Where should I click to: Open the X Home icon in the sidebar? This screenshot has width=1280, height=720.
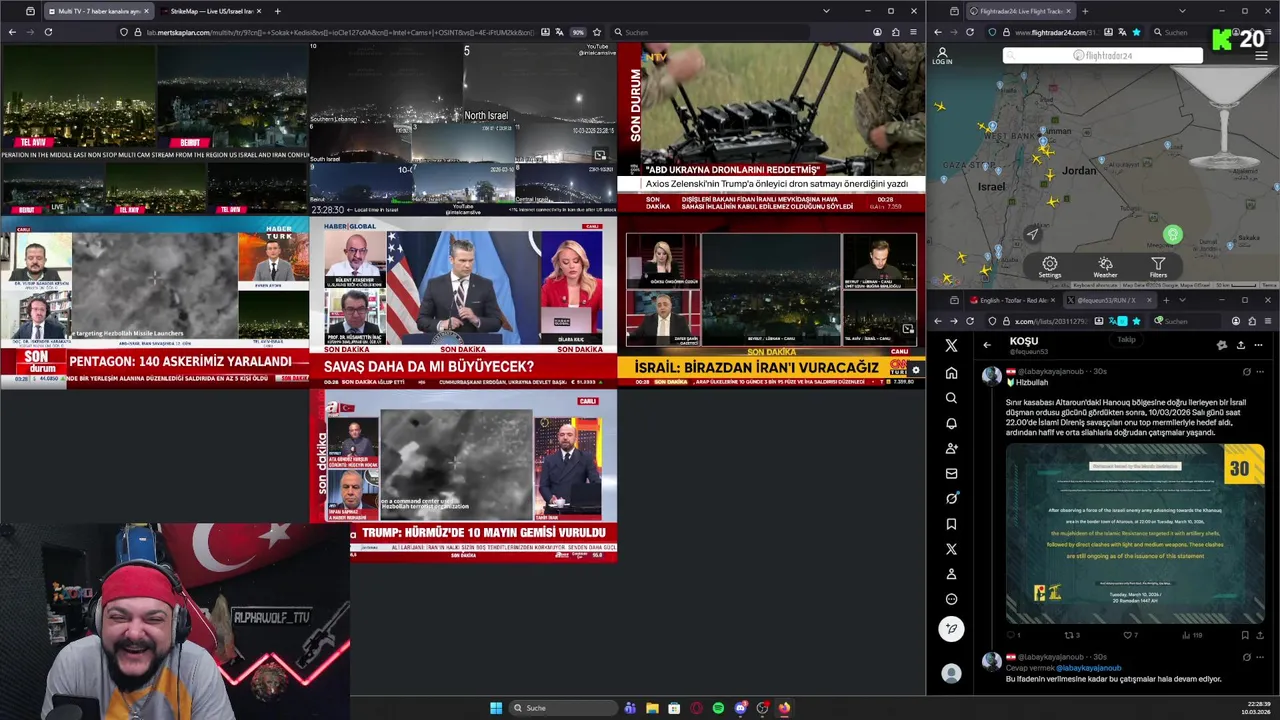pos(951,373)
